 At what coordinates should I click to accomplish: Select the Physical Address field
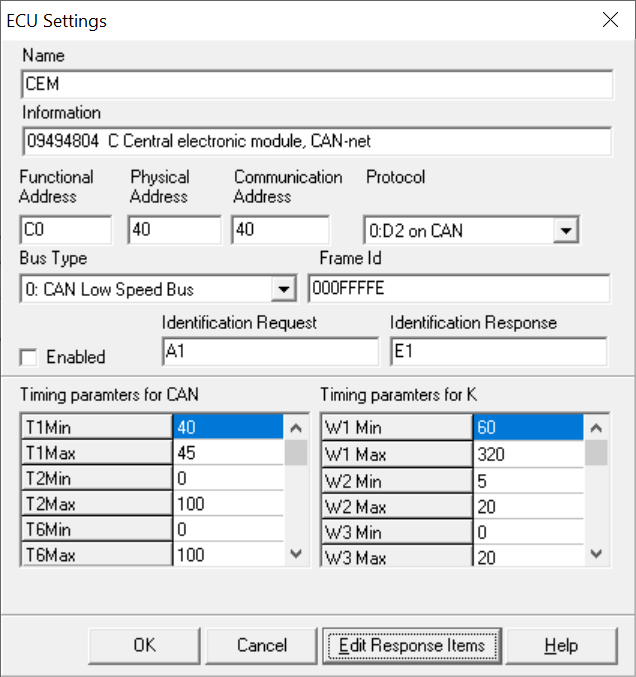174,230
